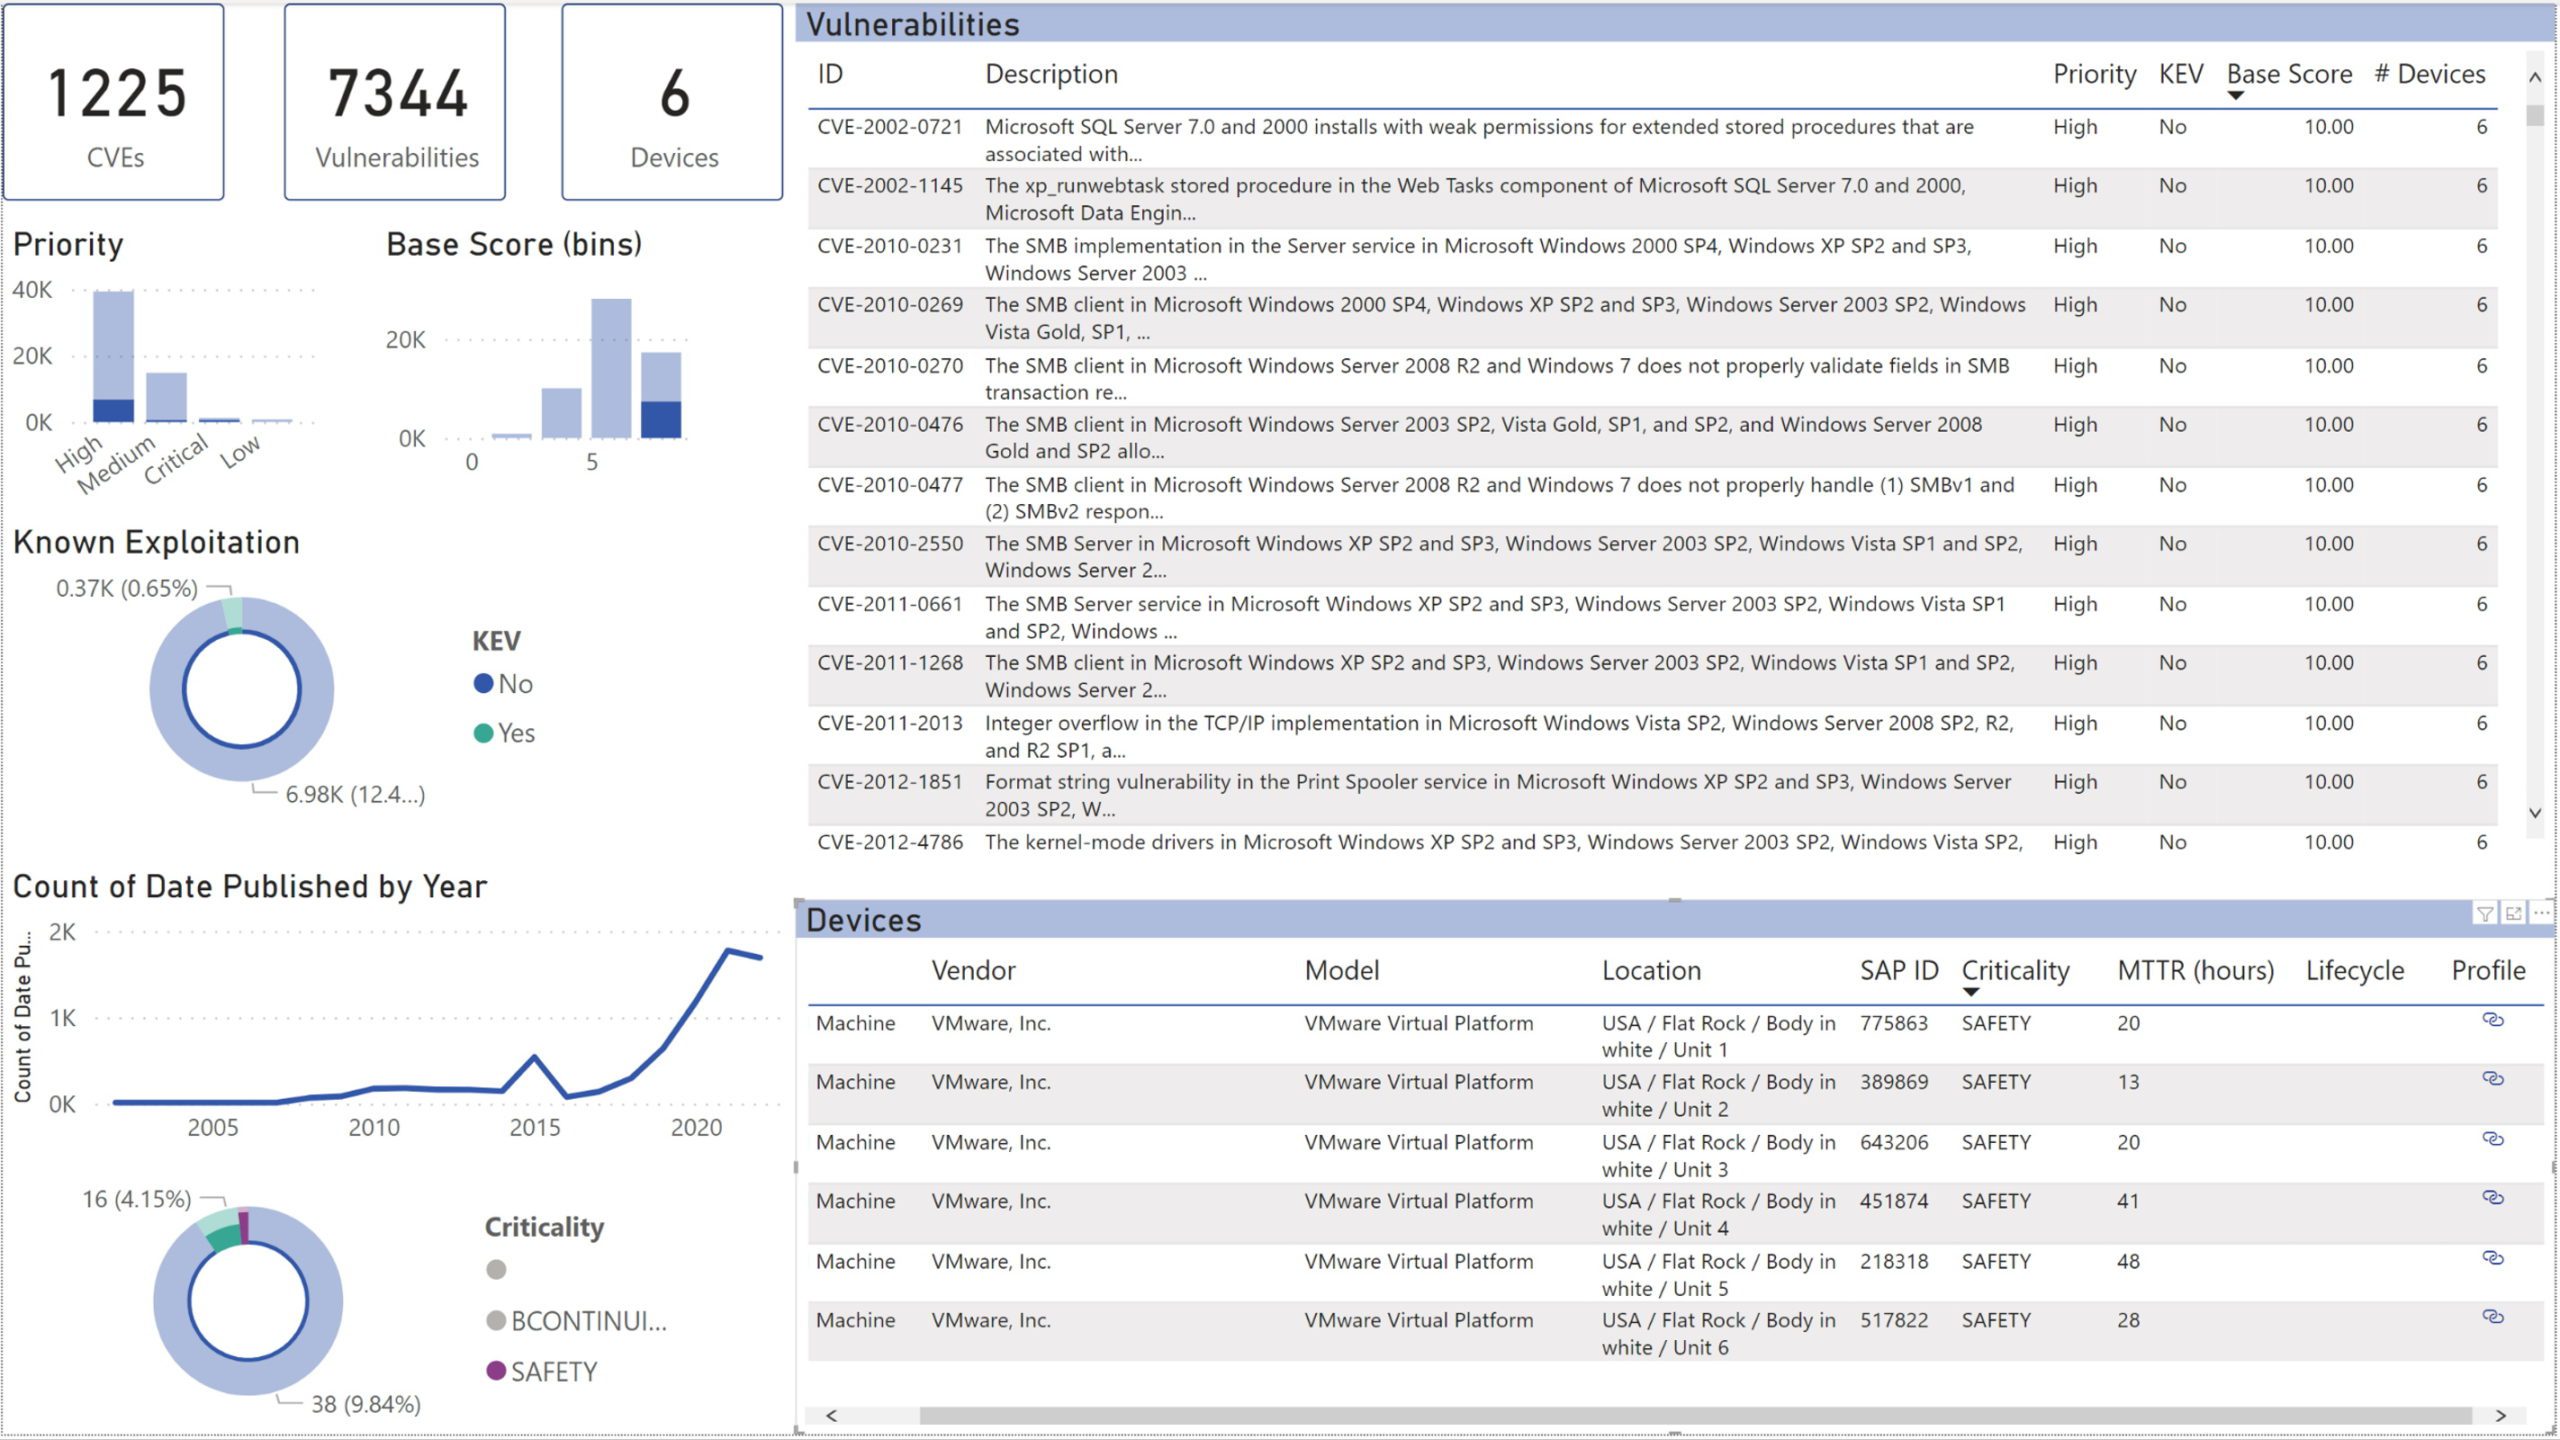The image size is (2560, 1440).
Task: Select the Medium bar in Priority chart
Action: pos(166,398)
